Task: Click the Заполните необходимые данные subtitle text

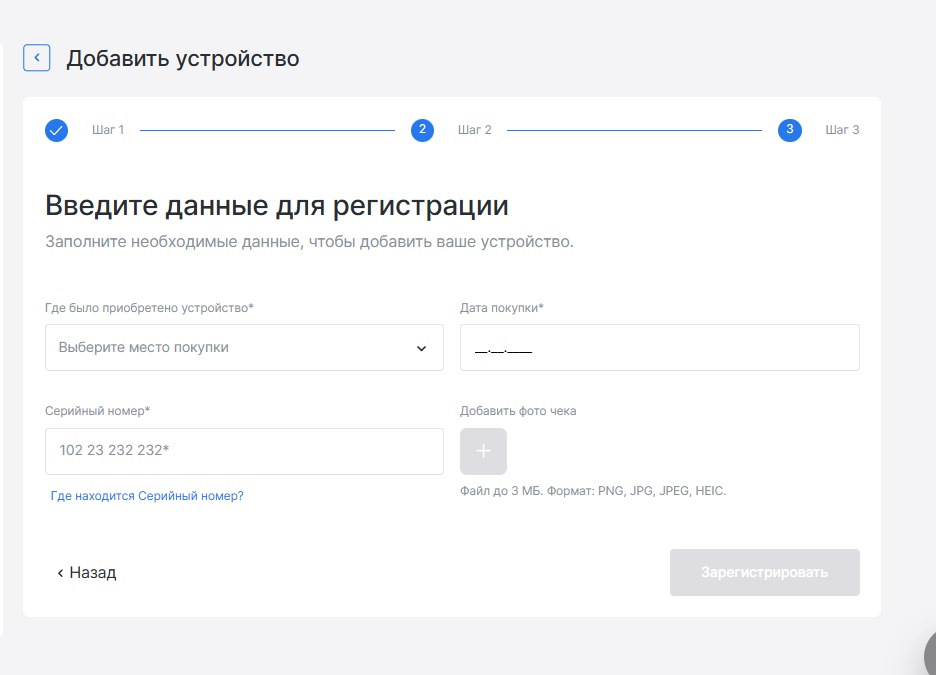Action: 309,242
